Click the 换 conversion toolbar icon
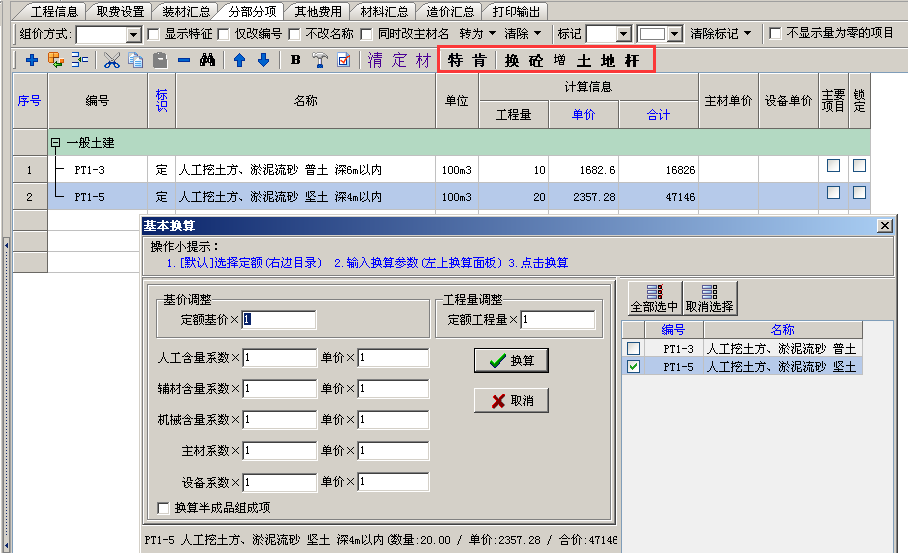Image resolution: width=908 pixels, height=553 pixels. pyautogui.click(x=512, y=60)
